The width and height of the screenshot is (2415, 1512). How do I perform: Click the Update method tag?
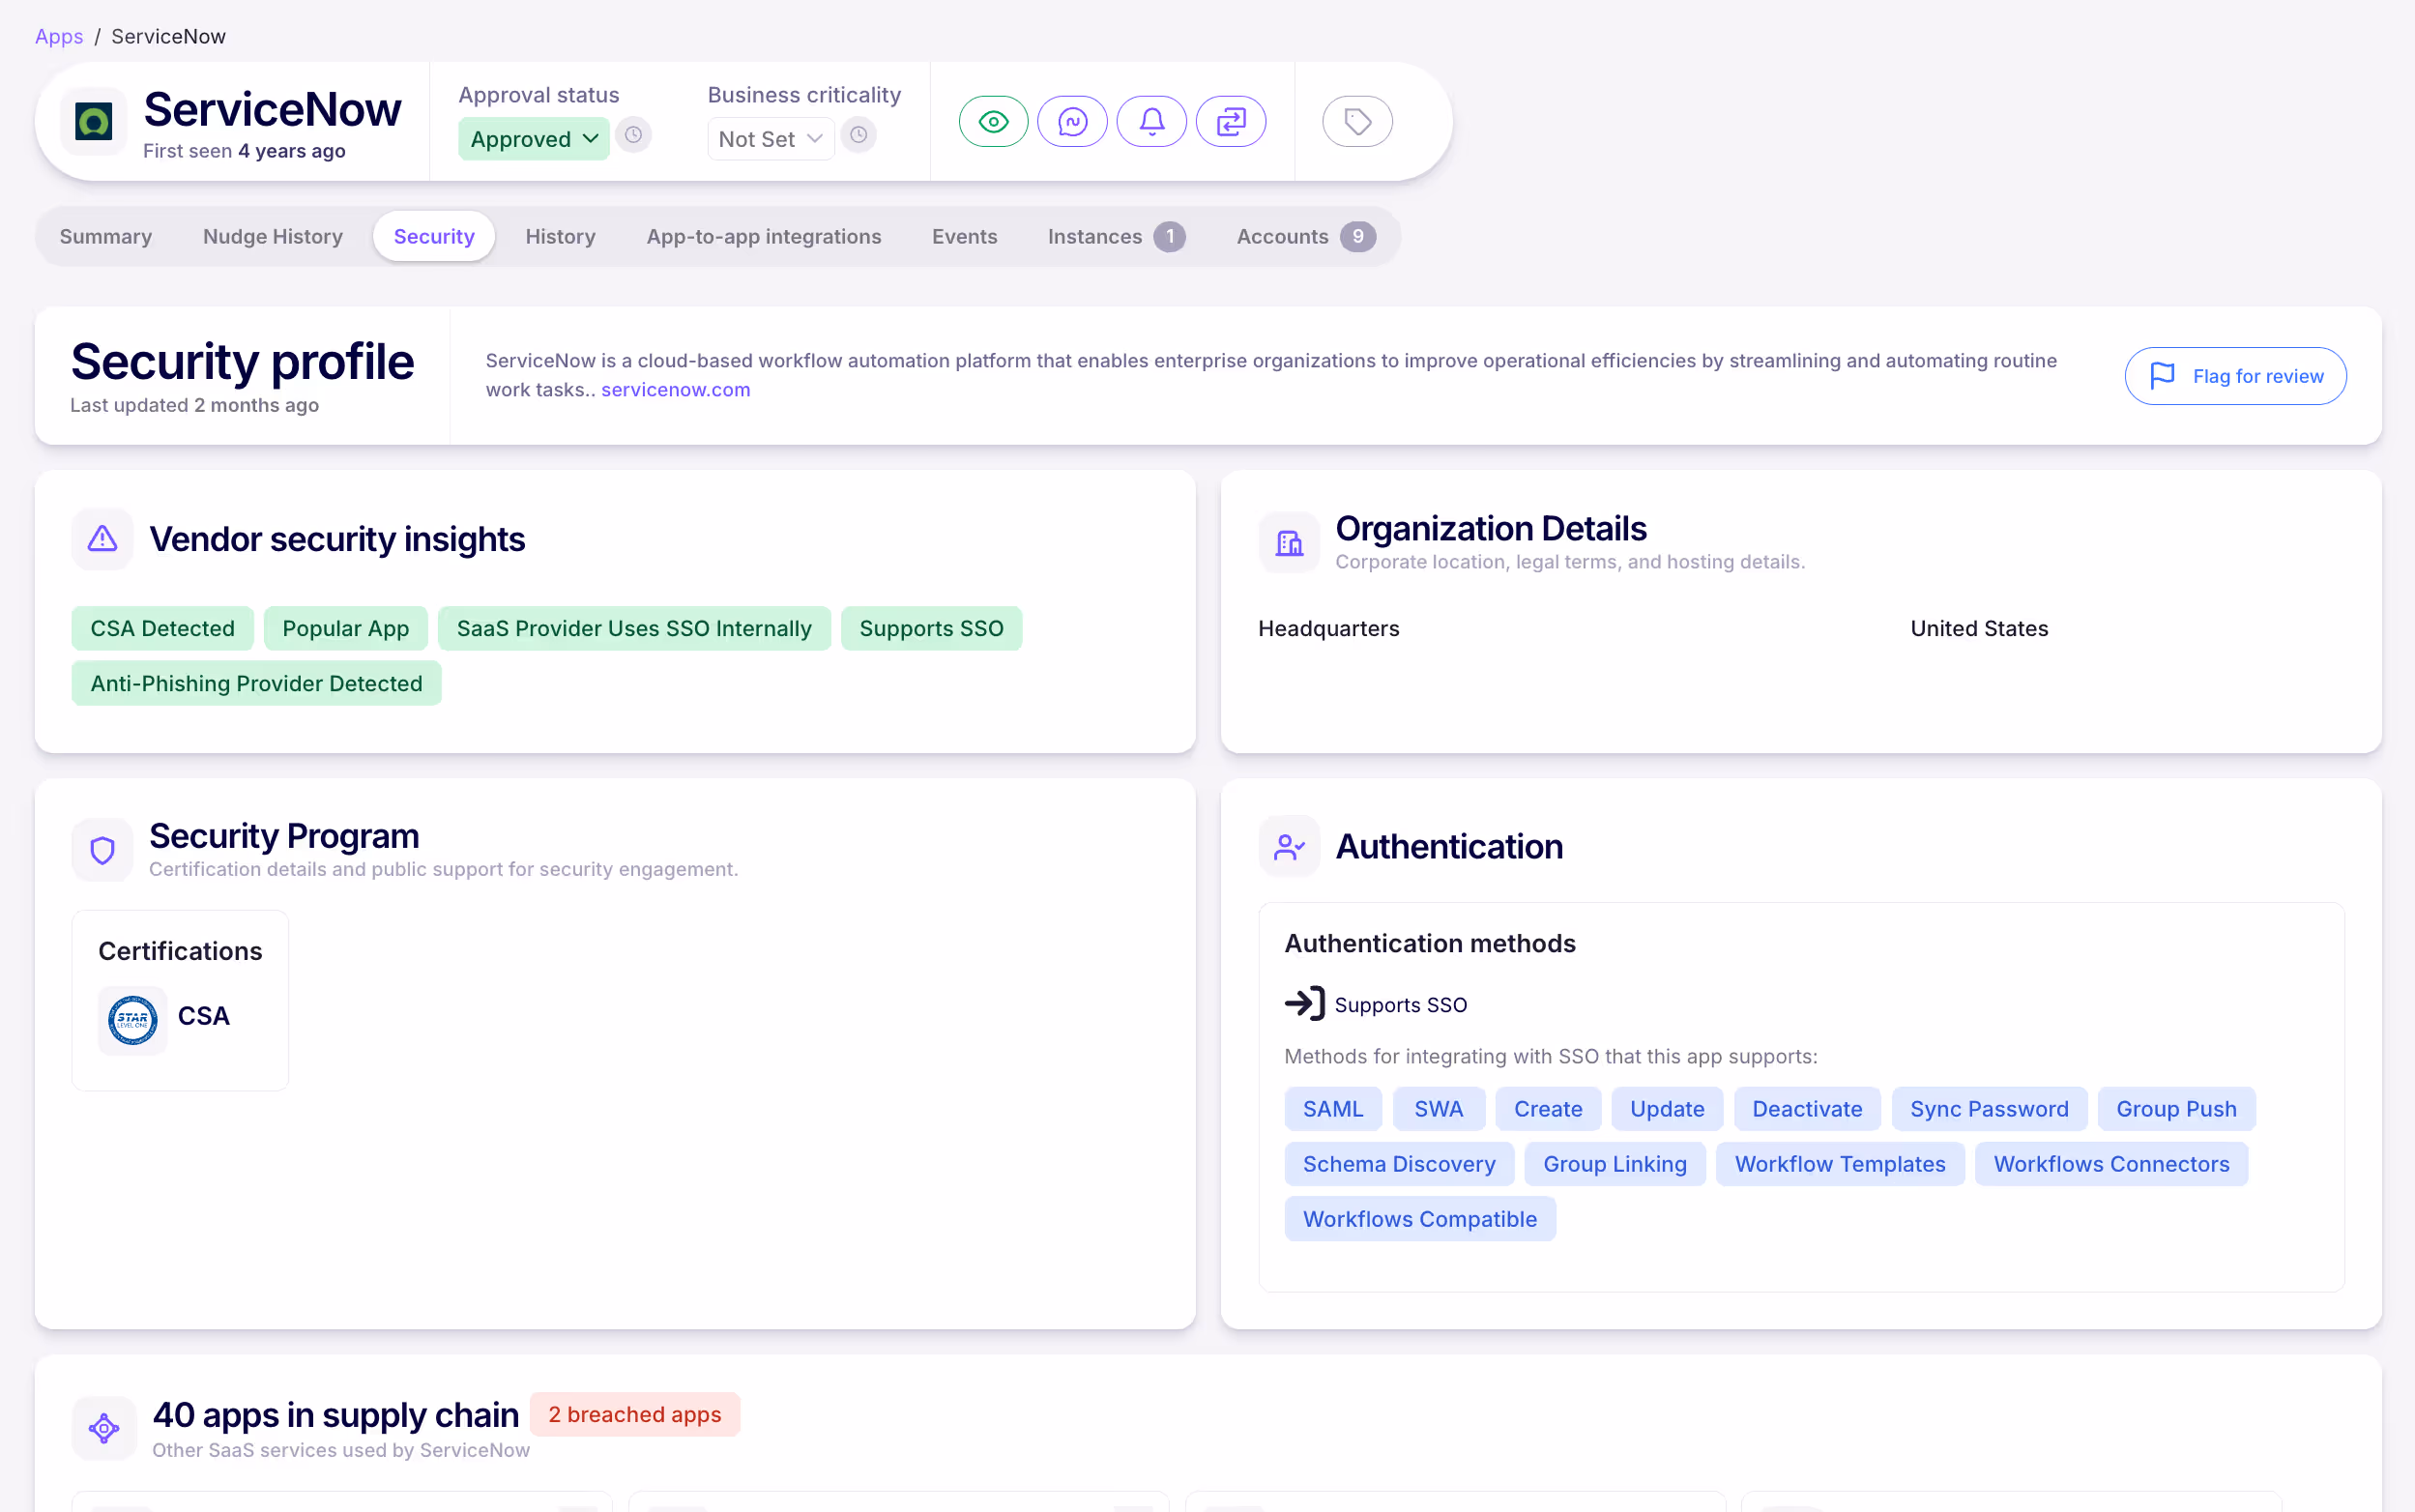coord(1667,1109)
